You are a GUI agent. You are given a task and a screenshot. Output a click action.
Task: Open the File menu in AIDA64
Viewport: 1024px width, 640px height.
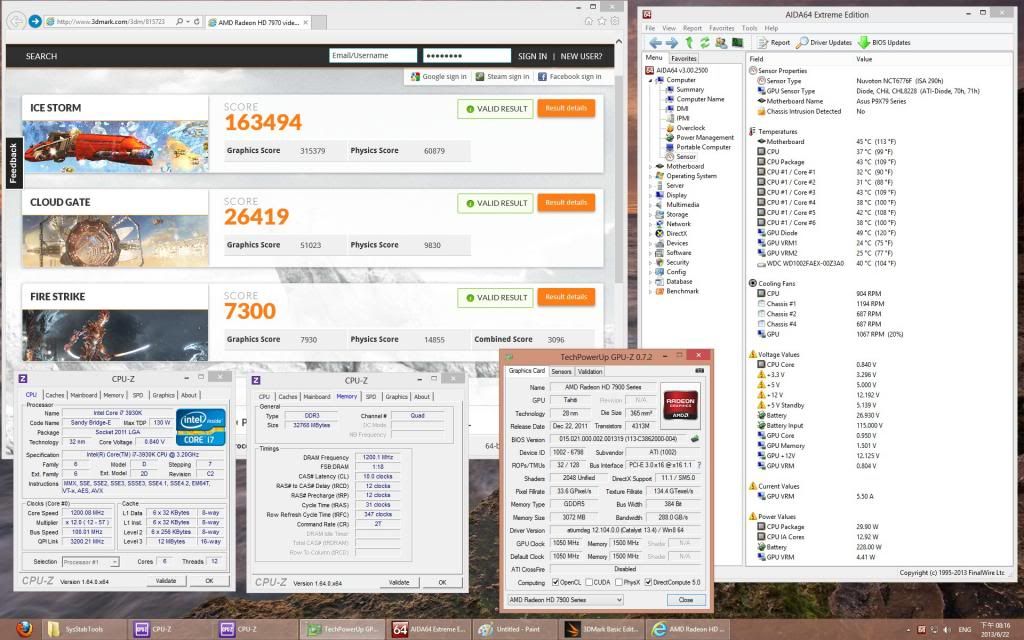pos(650,29)
